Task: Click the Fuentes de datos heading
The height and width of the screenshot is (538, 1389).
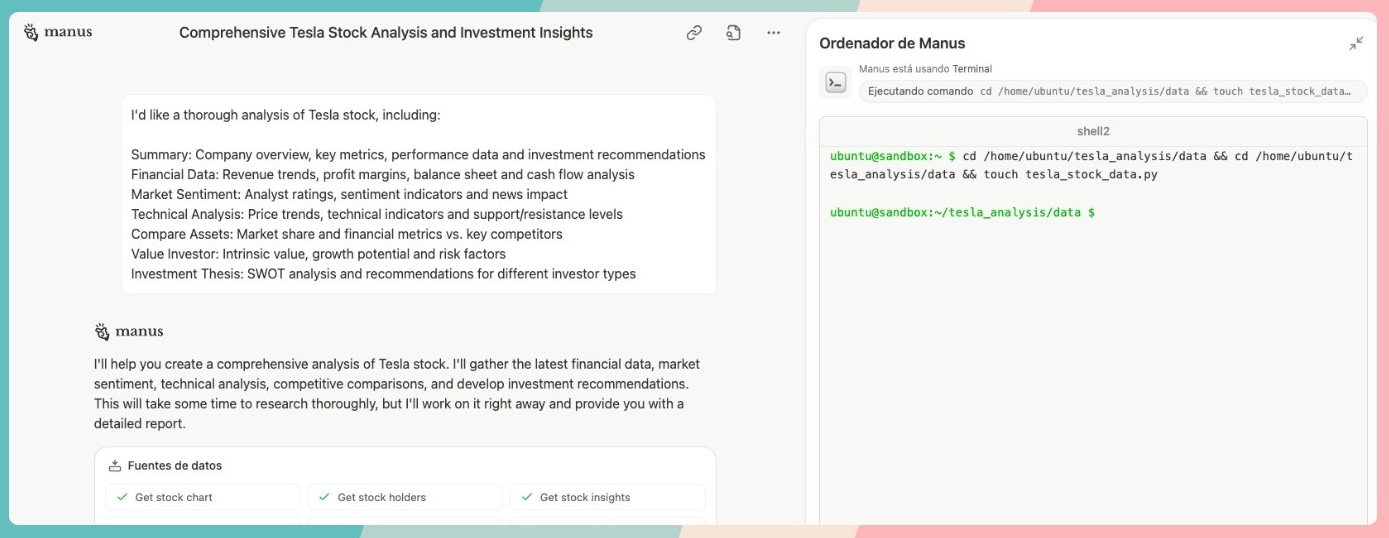Action: coord(175,466)
